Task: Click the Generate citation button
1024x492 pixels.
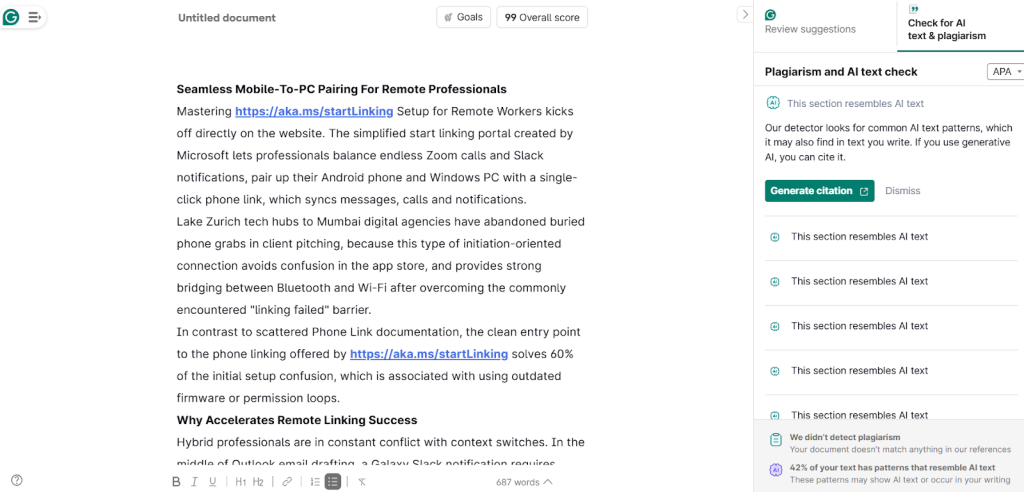Action: pyautogui.click(x=819, y=191)
